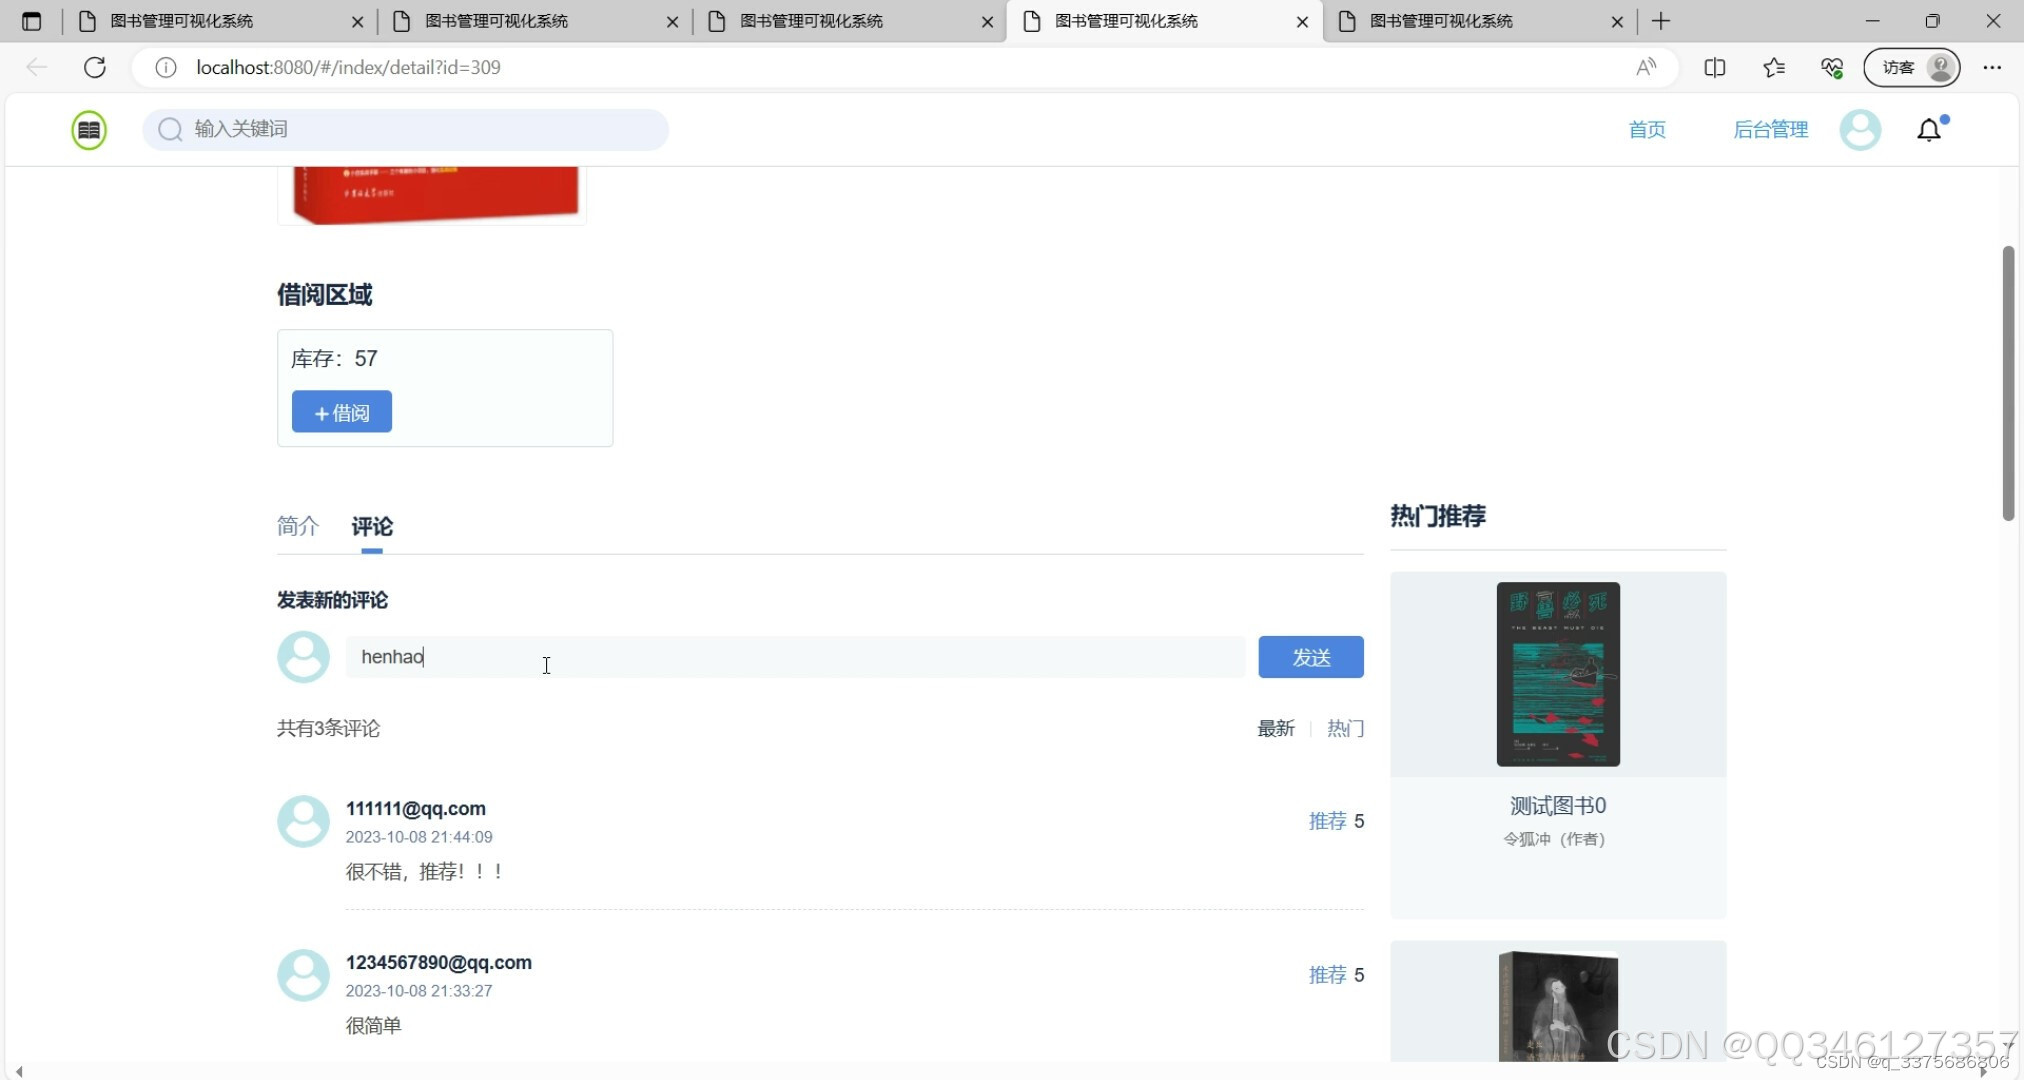Toggle the split screen browser icon

(1715, 67)
